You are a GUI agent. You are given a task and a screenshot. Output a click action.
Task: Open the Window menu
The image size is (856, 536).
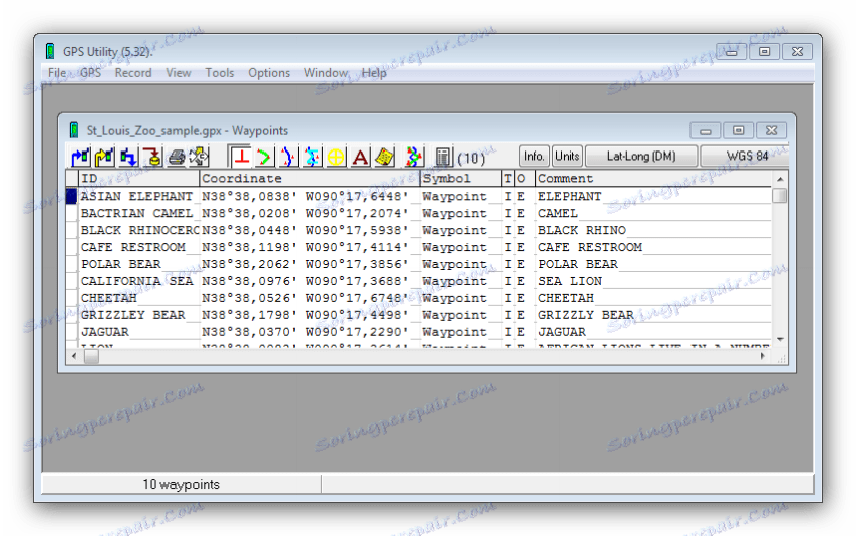(x=325, y=73)
